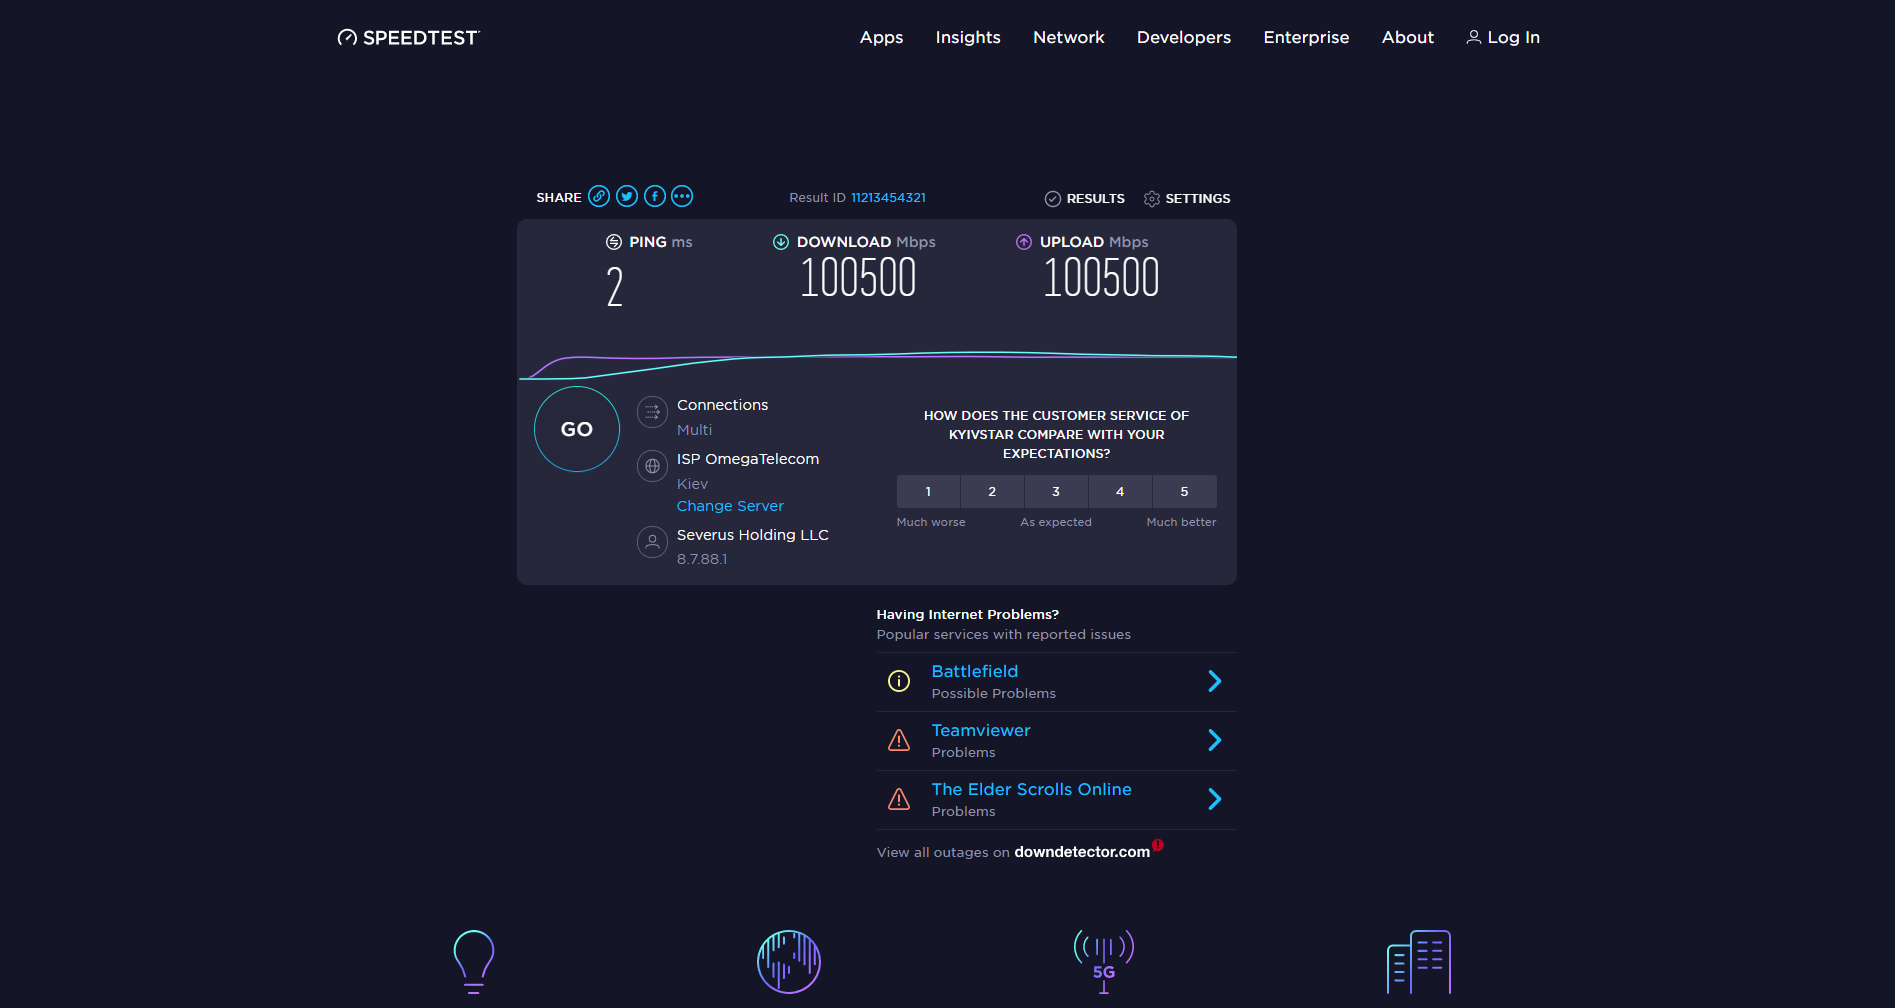The width and height of the screenshot is (1895, 1008).
Task: Click the Results checkmark icon
Action: (x=1053, y=199)
